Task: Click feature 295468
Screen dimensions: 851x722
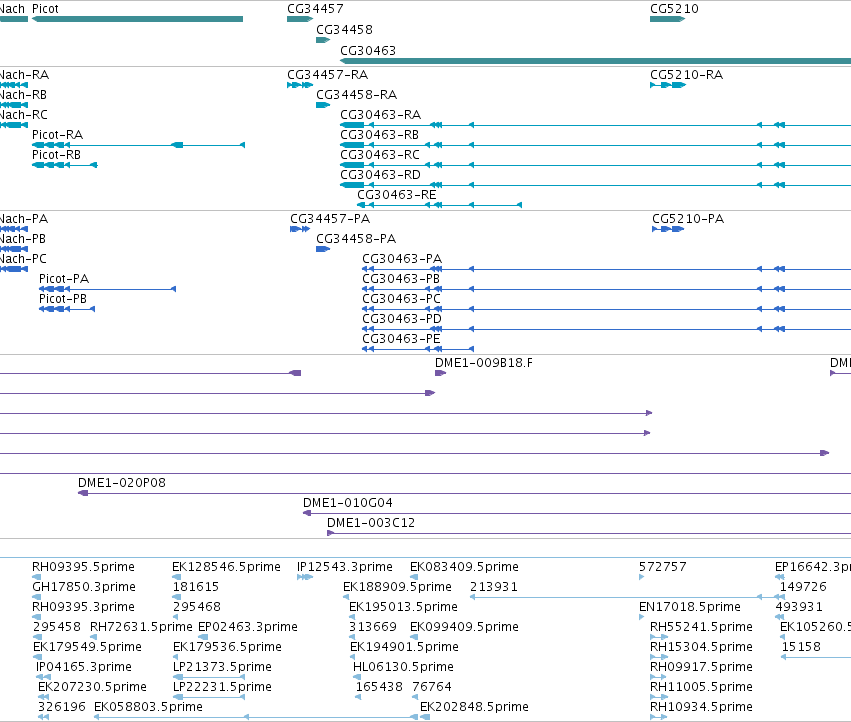Action: pos(197,607)
